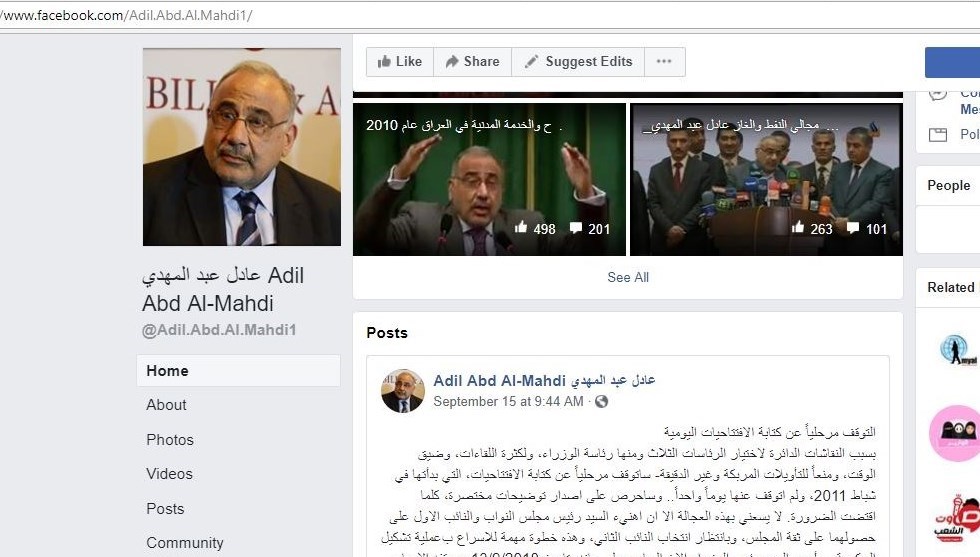Open the large profile picture
Image resolution: width=980 pixels, height=557 pixels.
pyautogui.click(x=242, y=147)
